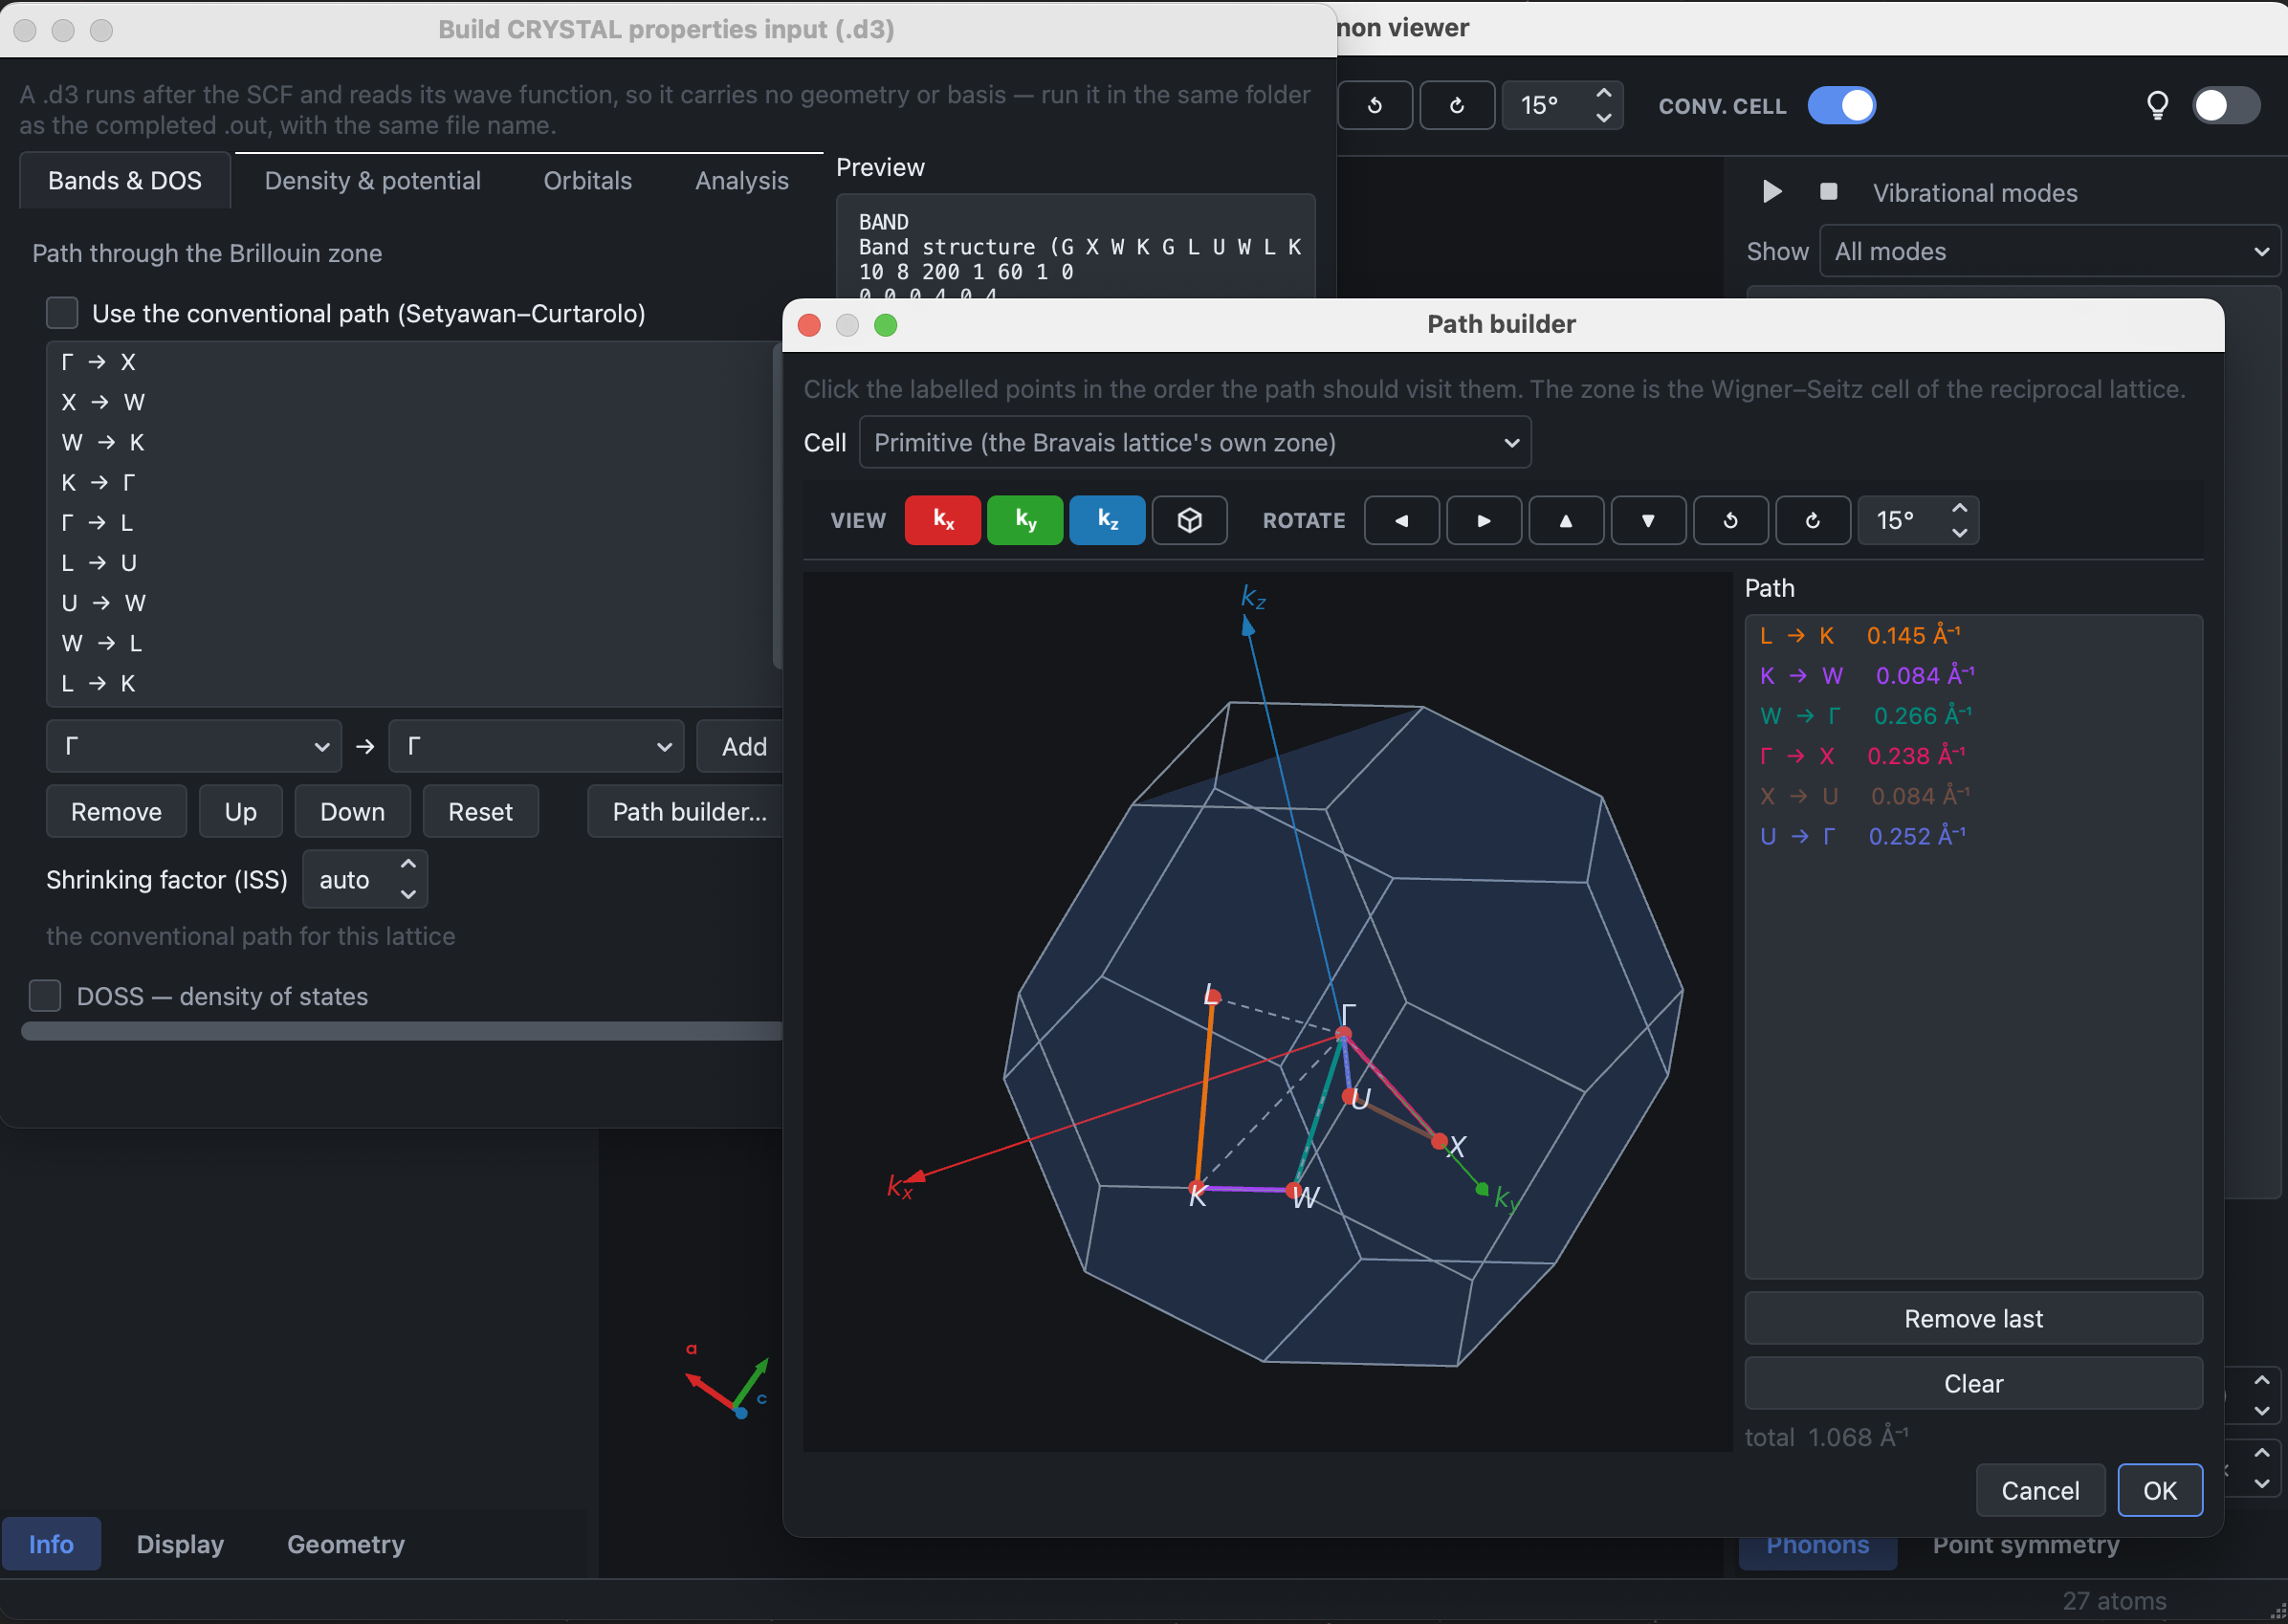Select the Γ → X path row

(410, 362)
